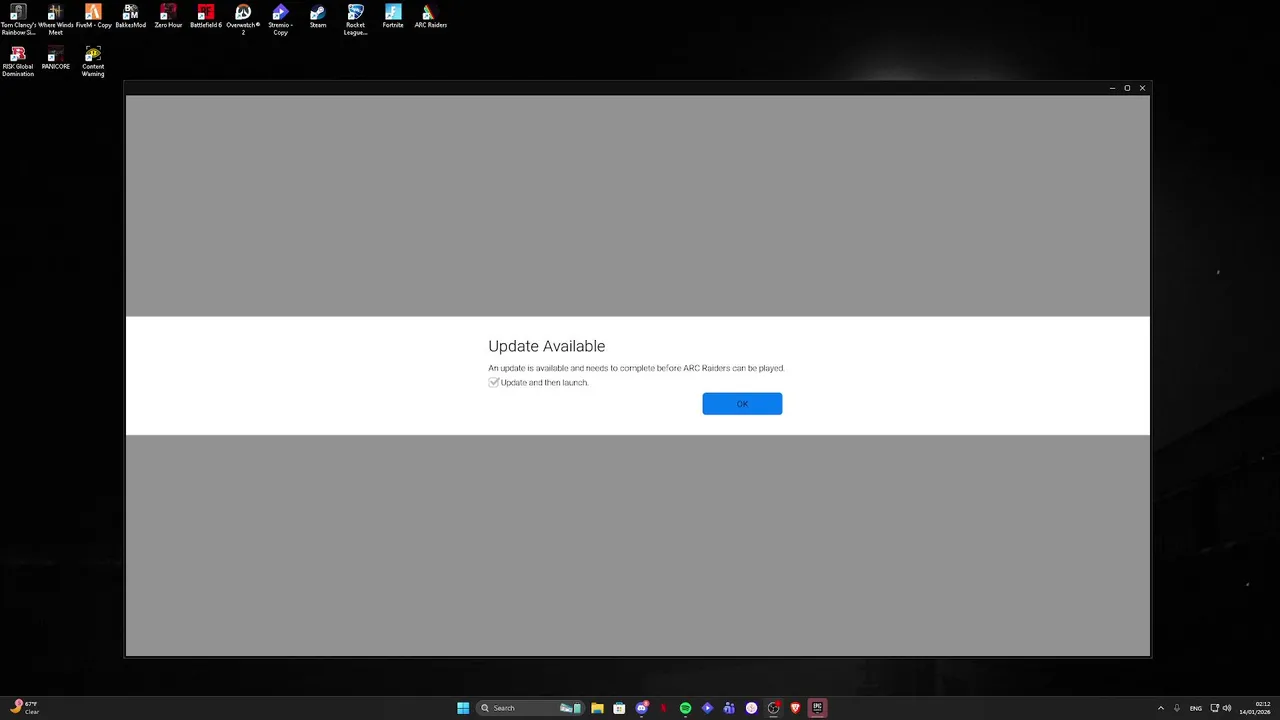Open File Explorer from the taskbar

(x=597, y=708)
